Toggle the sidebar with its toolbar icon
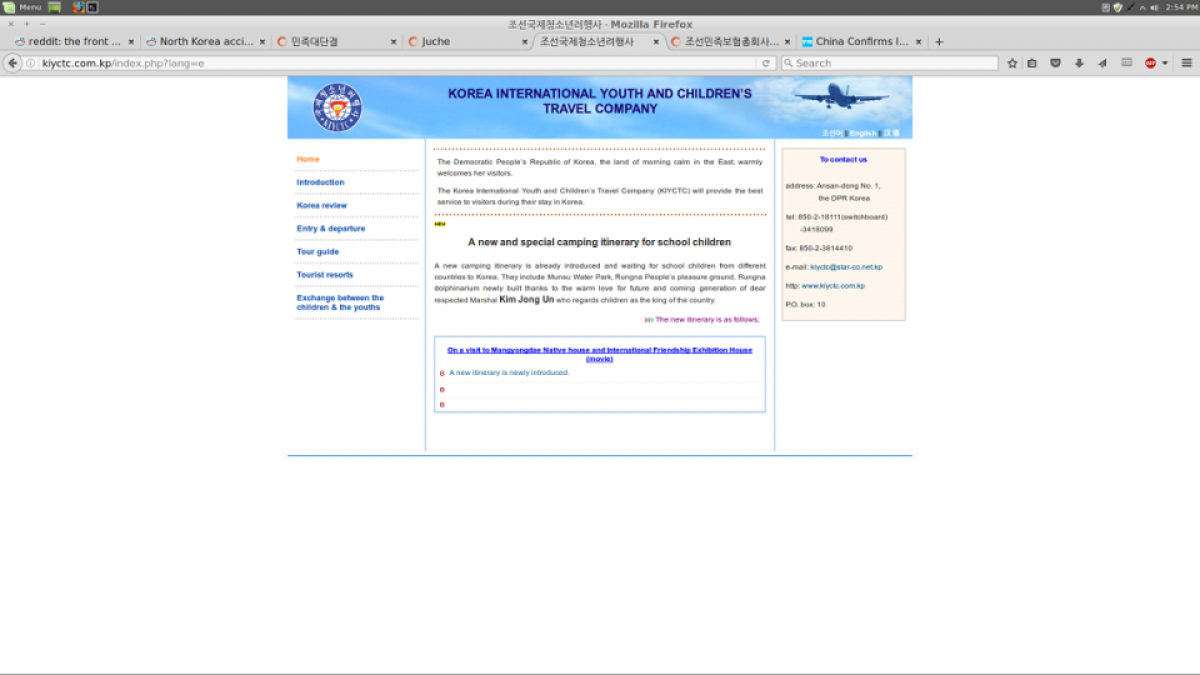 [1126, 62]
